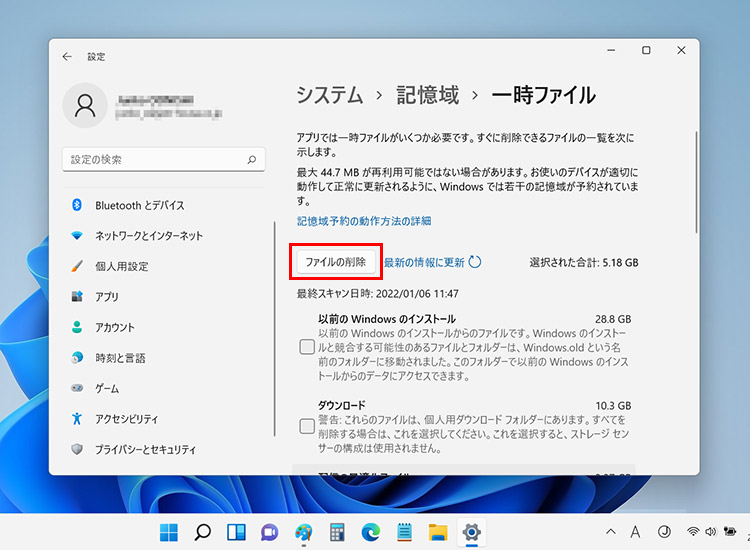Viewport: 750px width, 550px height.
Task: Open ネットワークとインターネット settings
Action: coord(148,236)
